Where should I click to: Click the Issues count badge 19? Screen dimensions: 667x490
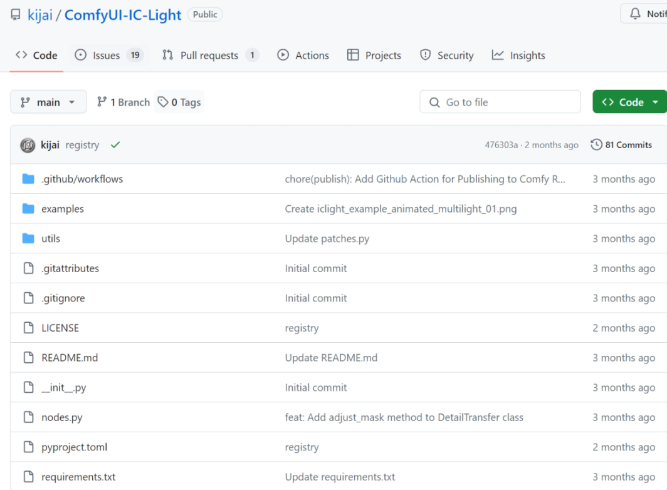[x=135, y=55]
